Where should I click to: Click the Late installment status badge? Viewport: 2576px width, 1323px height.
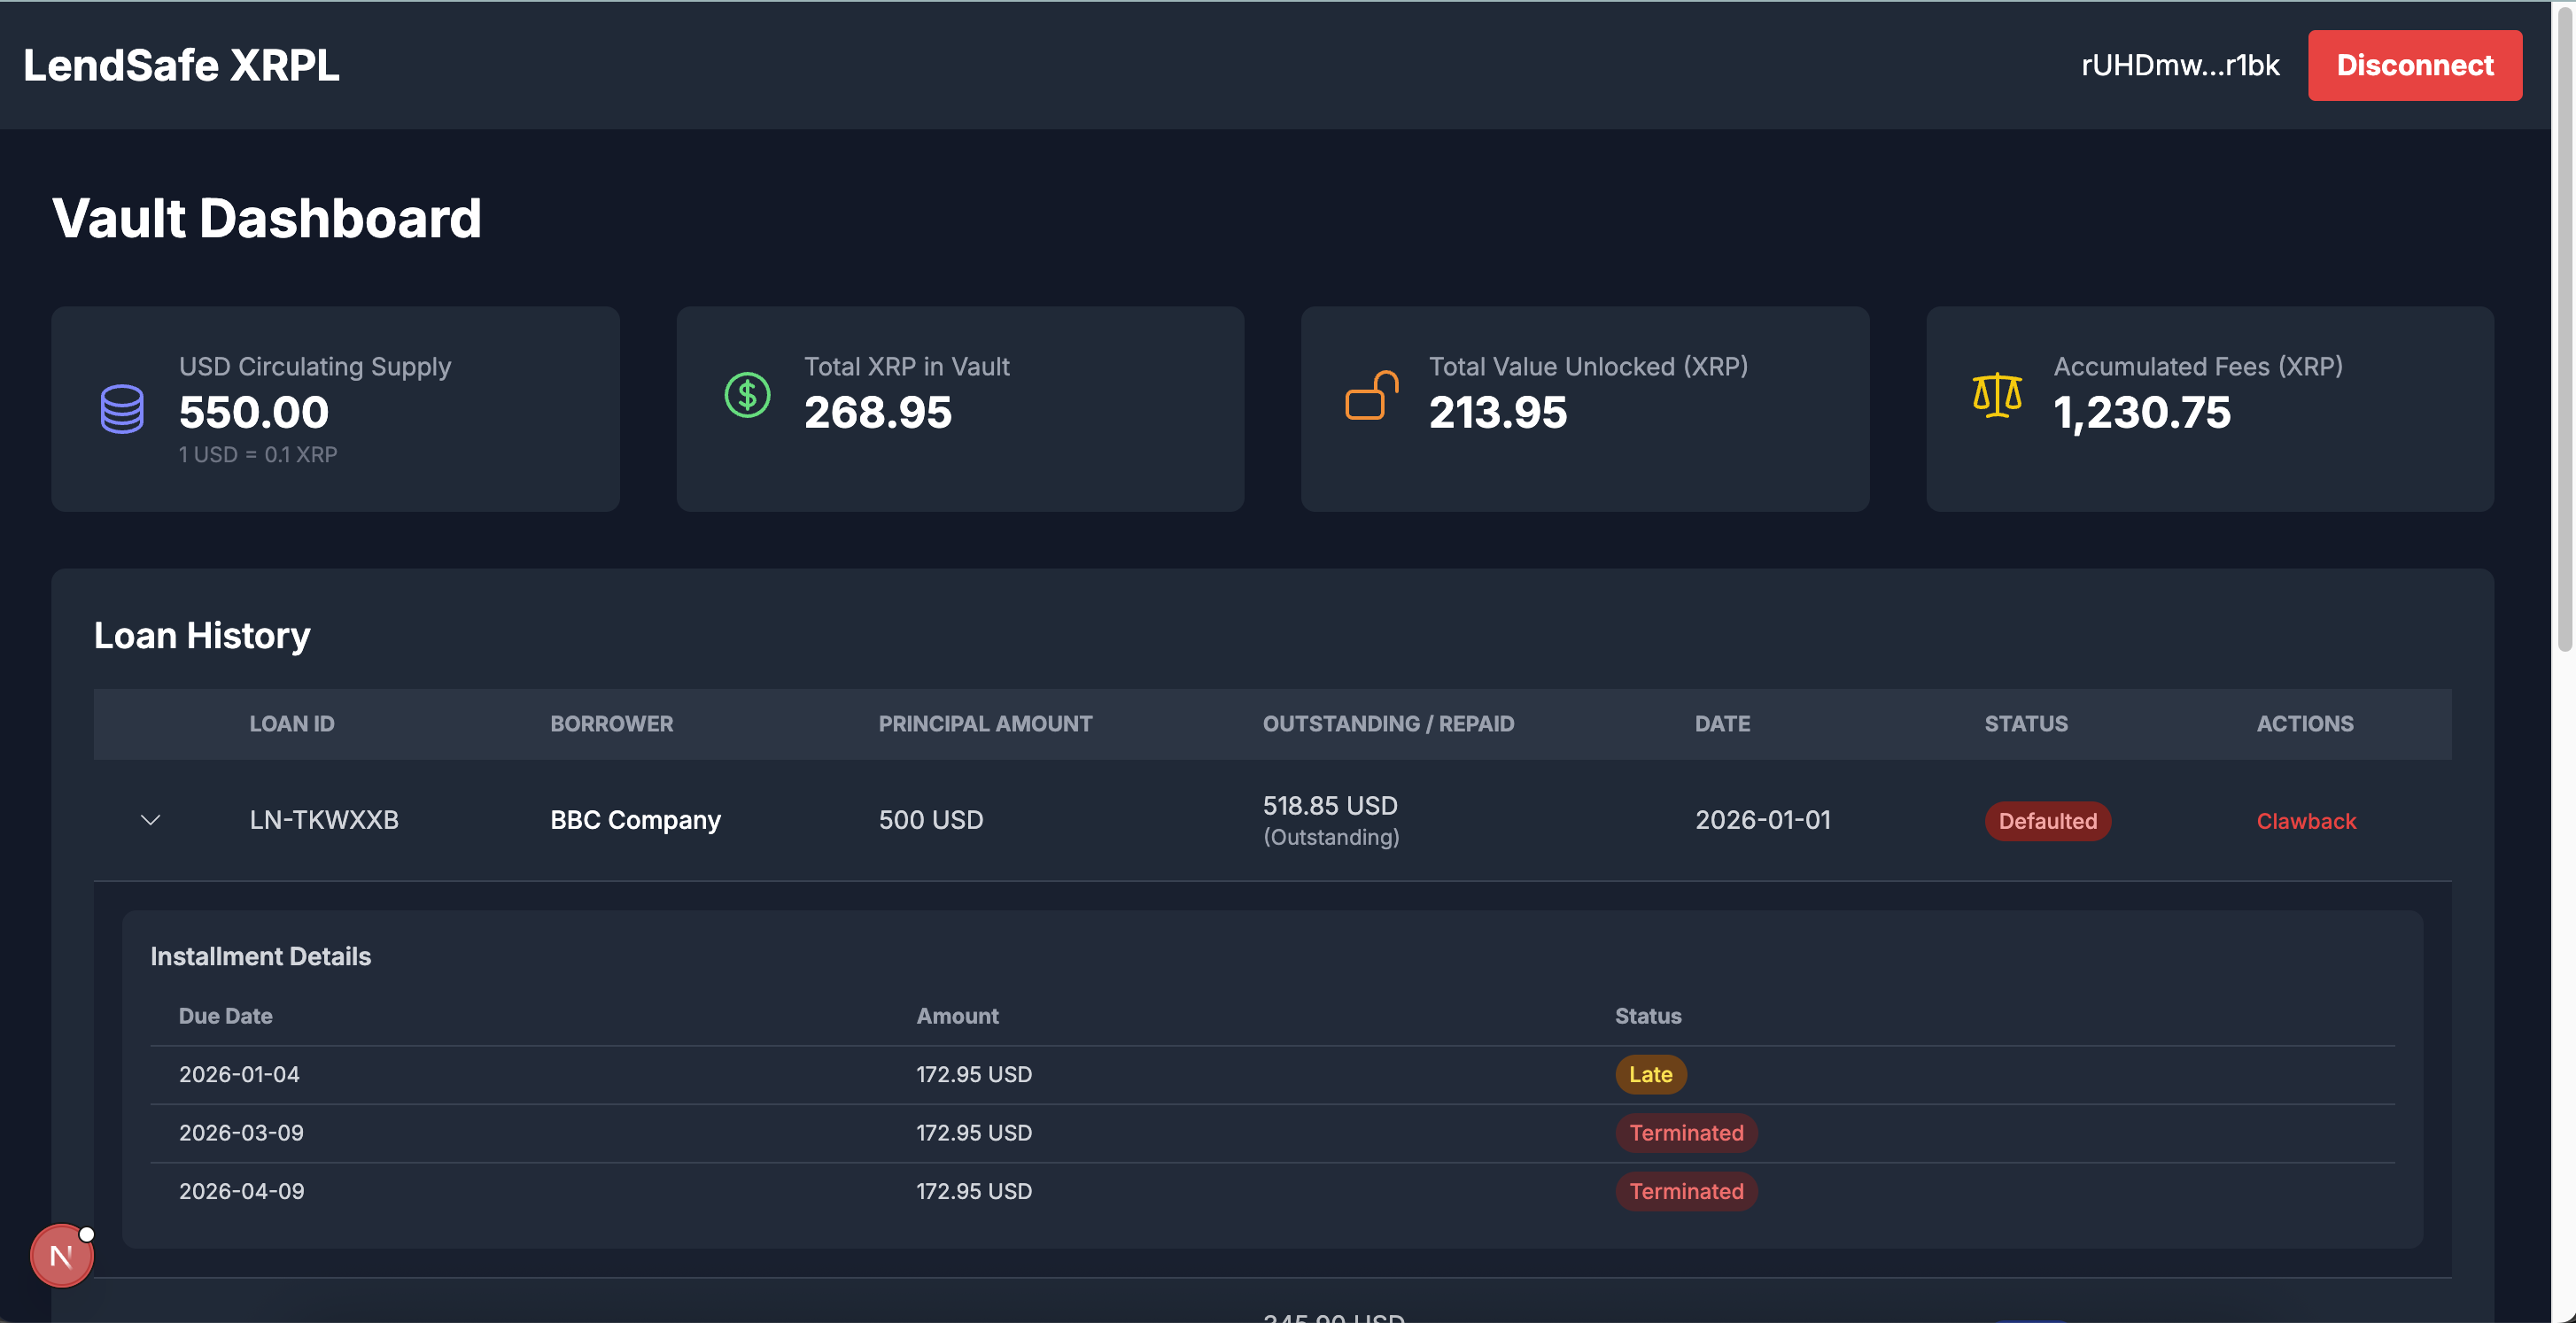click(1650, 1074)
